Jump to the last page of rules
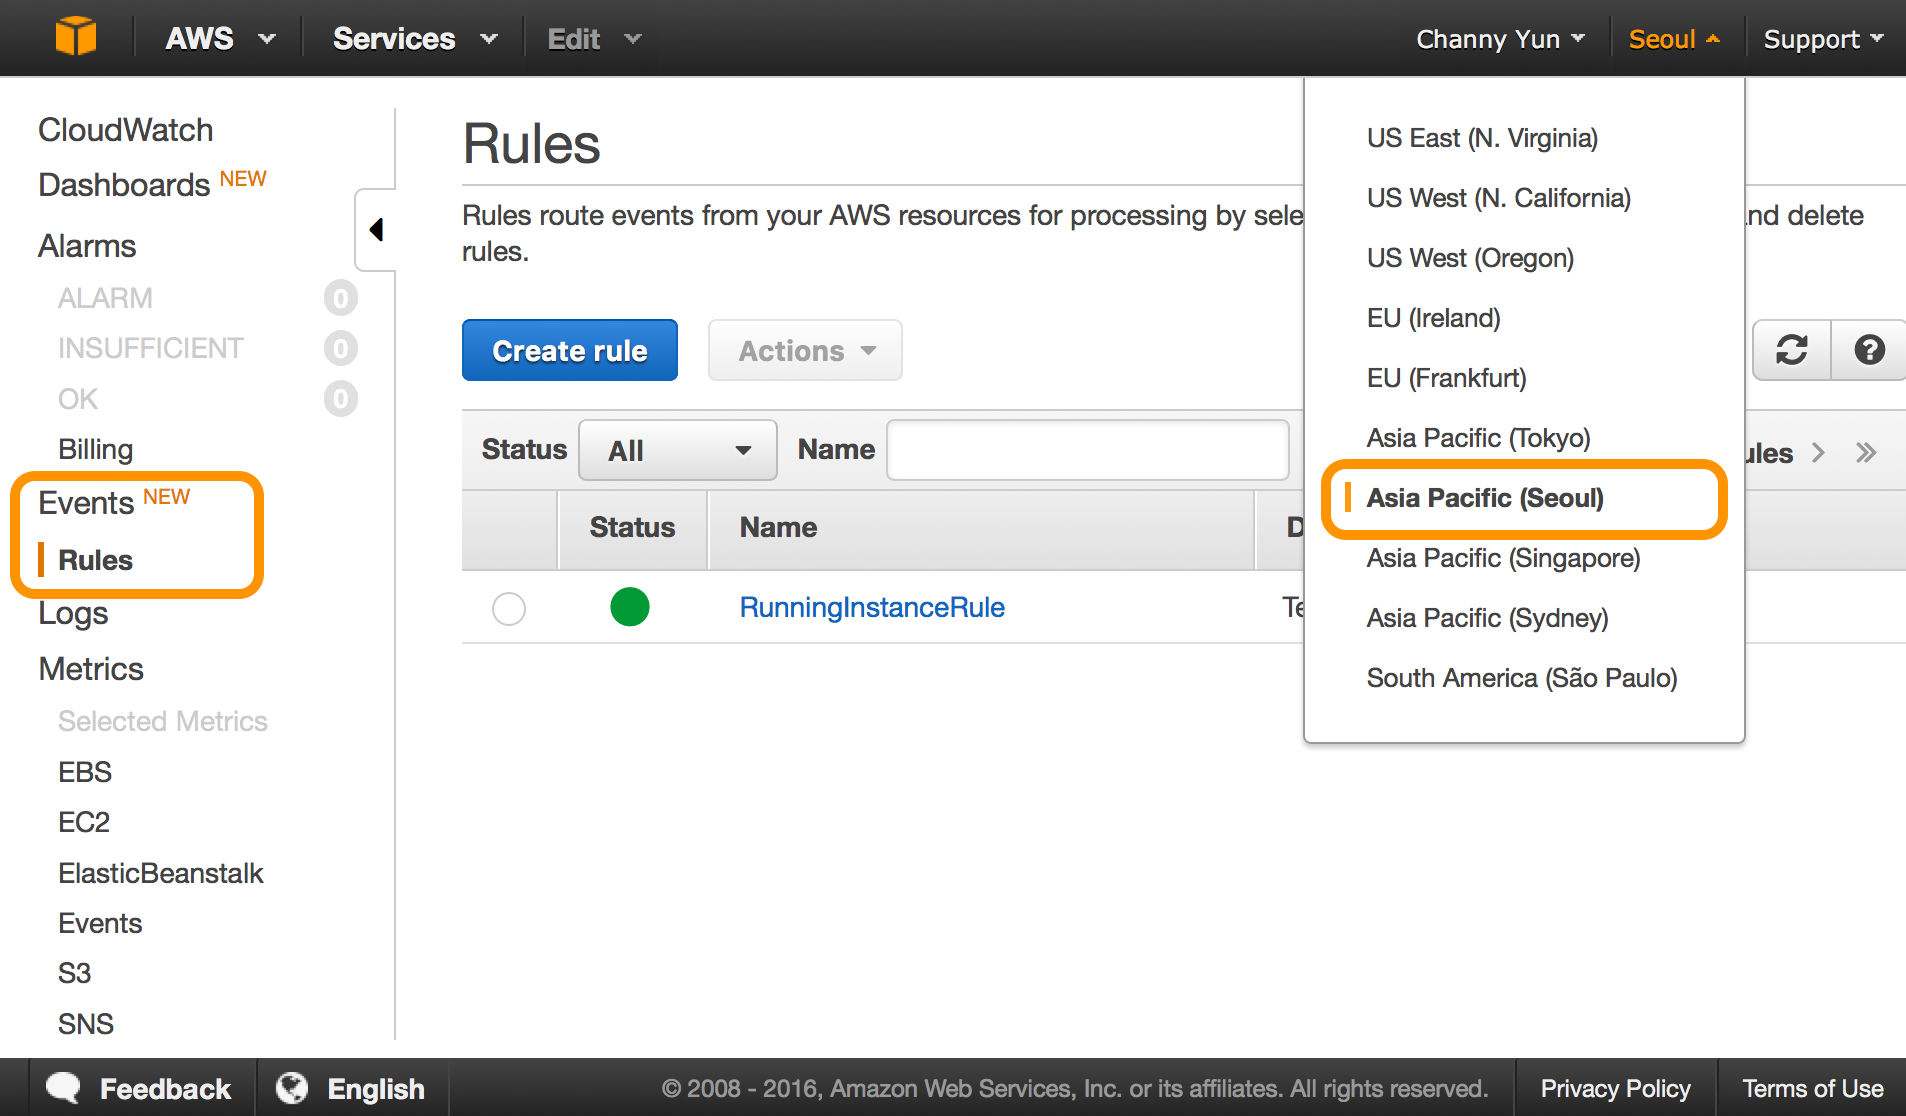This screenshot has width=1906, height=1116. (1866, 453)
